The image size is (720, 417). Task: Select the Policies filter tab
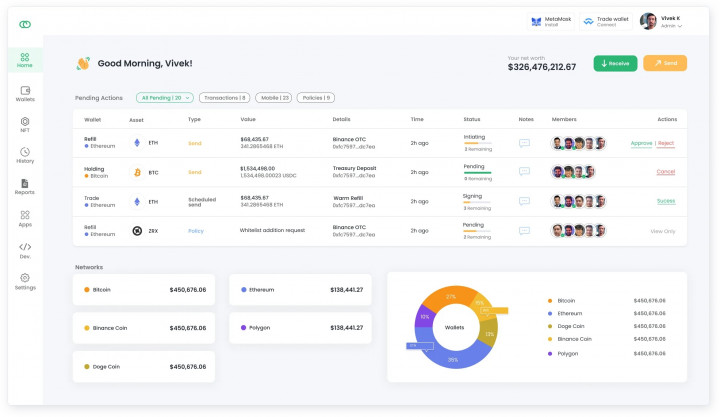coord(316,98)
